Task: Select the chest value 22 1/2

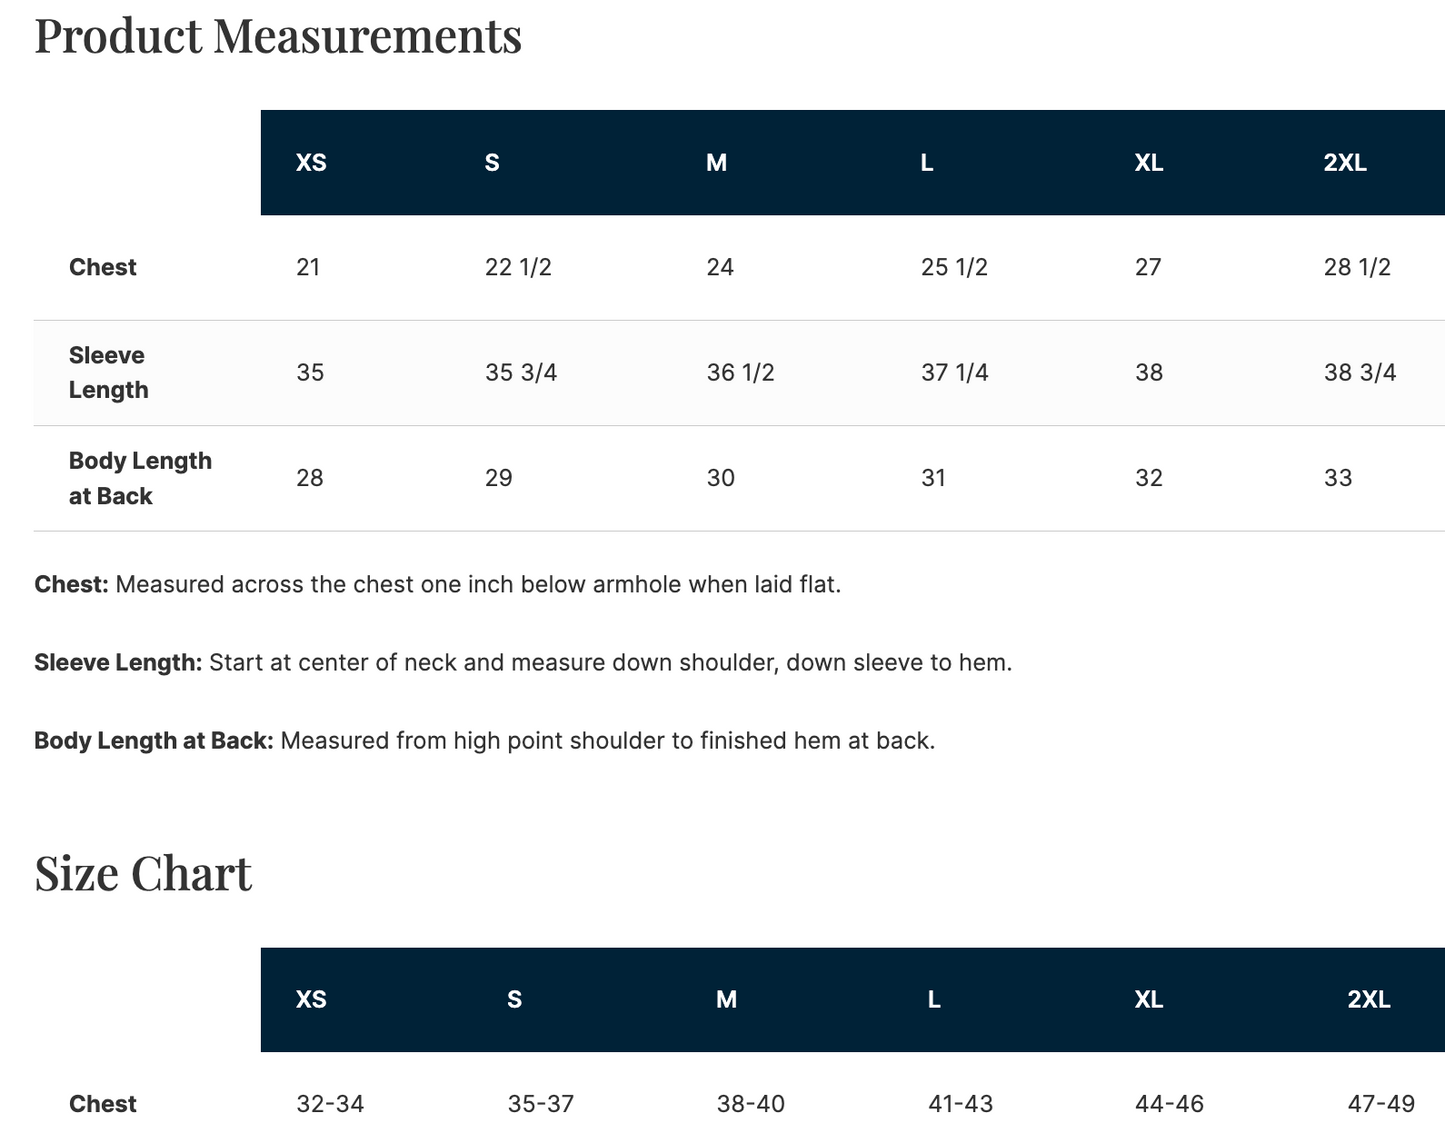Action: (518, 268)
